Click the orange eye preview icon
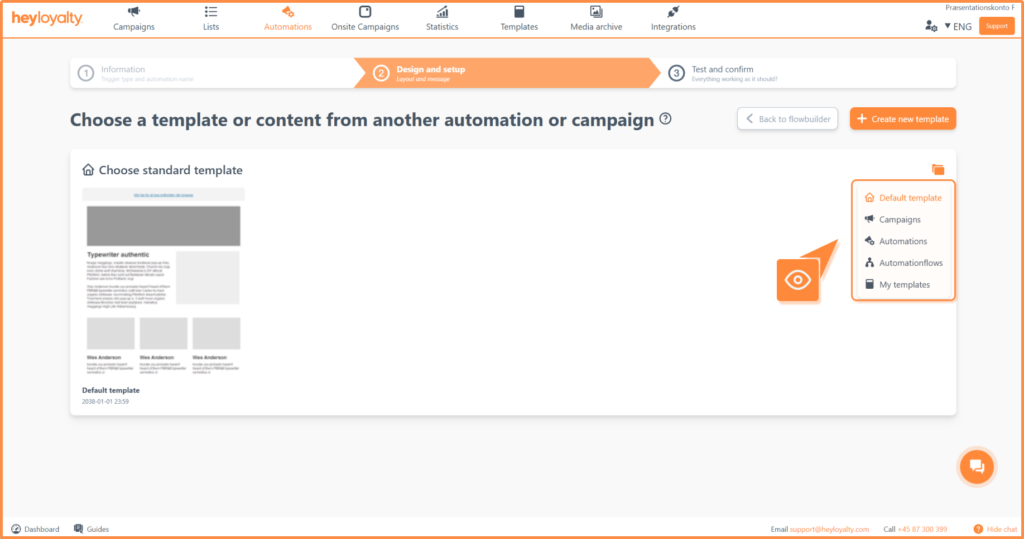Screen dimensions: 1024x539 coord(797,279)
